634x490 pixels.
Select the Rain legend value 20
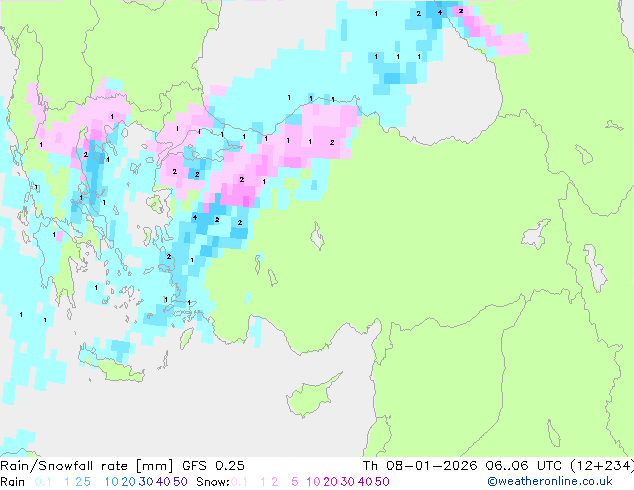coord(128,482)
